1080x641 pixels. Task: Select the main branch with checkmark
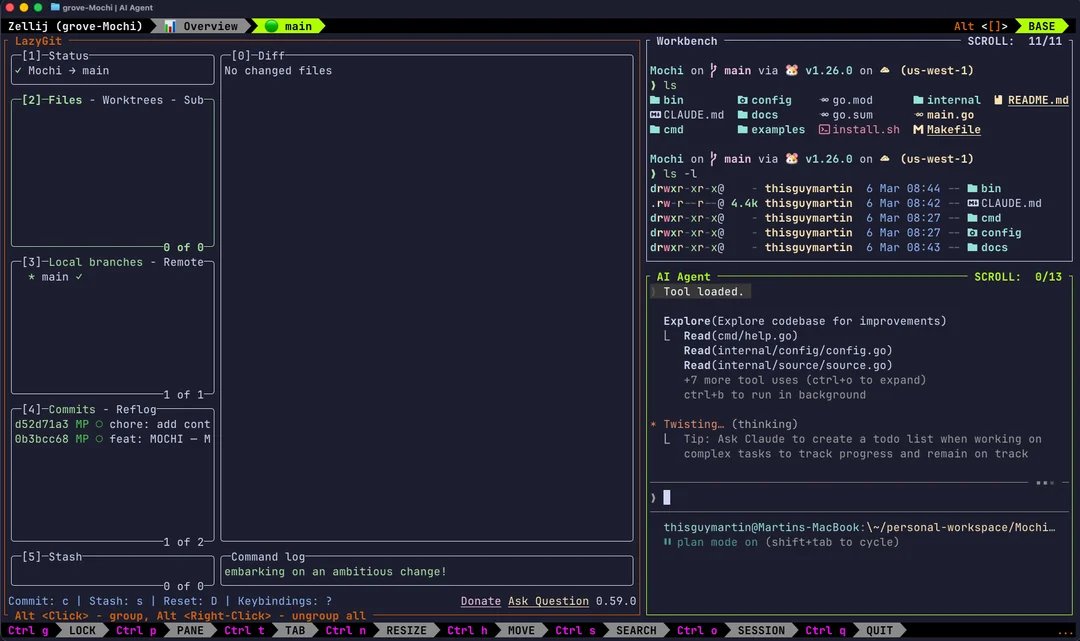tap(55, 277)
